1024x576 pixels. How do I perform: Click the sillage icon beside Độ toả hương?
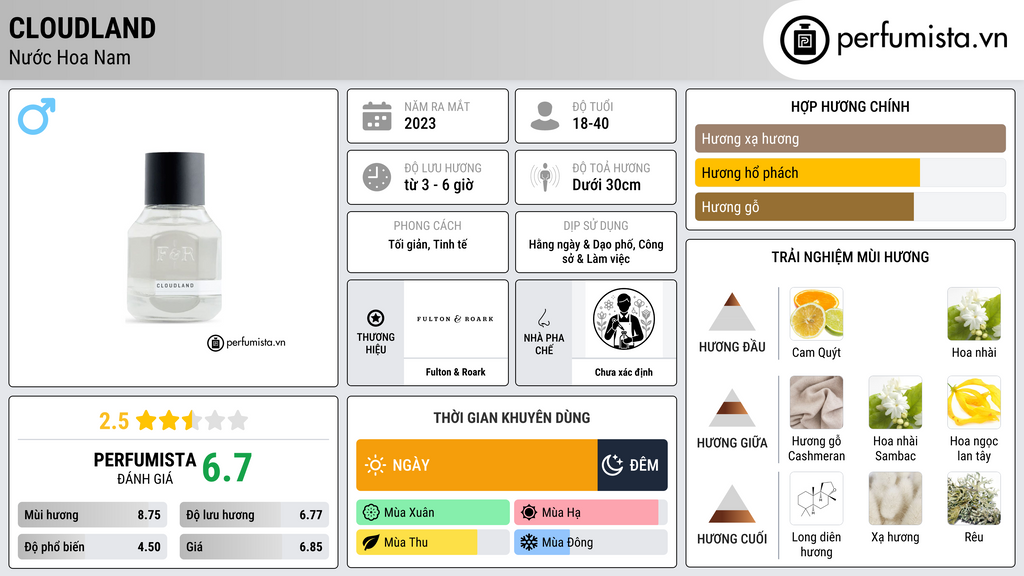coord(545,177)
